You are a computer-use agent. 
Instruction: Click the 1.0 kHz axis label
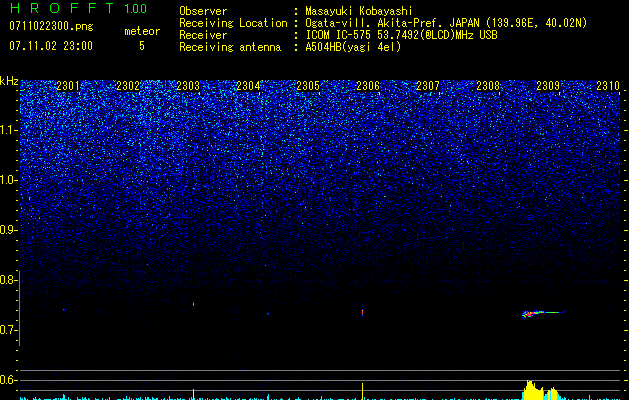tap(8, 180)
